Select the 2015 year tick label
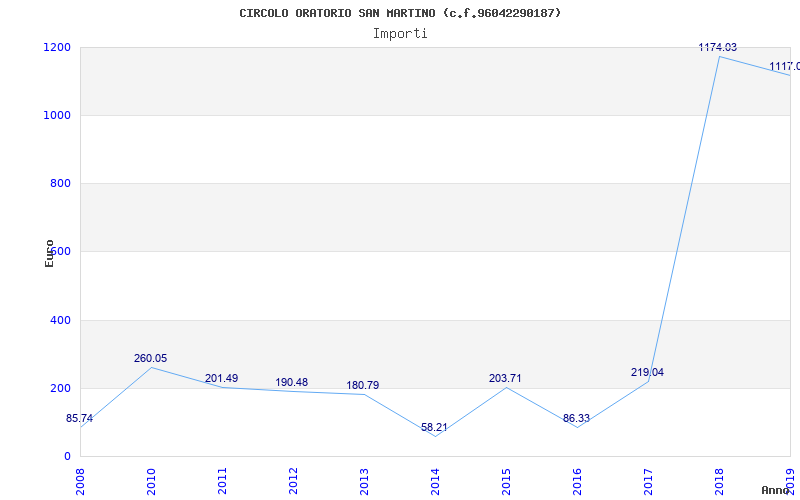 pos(506,481)
